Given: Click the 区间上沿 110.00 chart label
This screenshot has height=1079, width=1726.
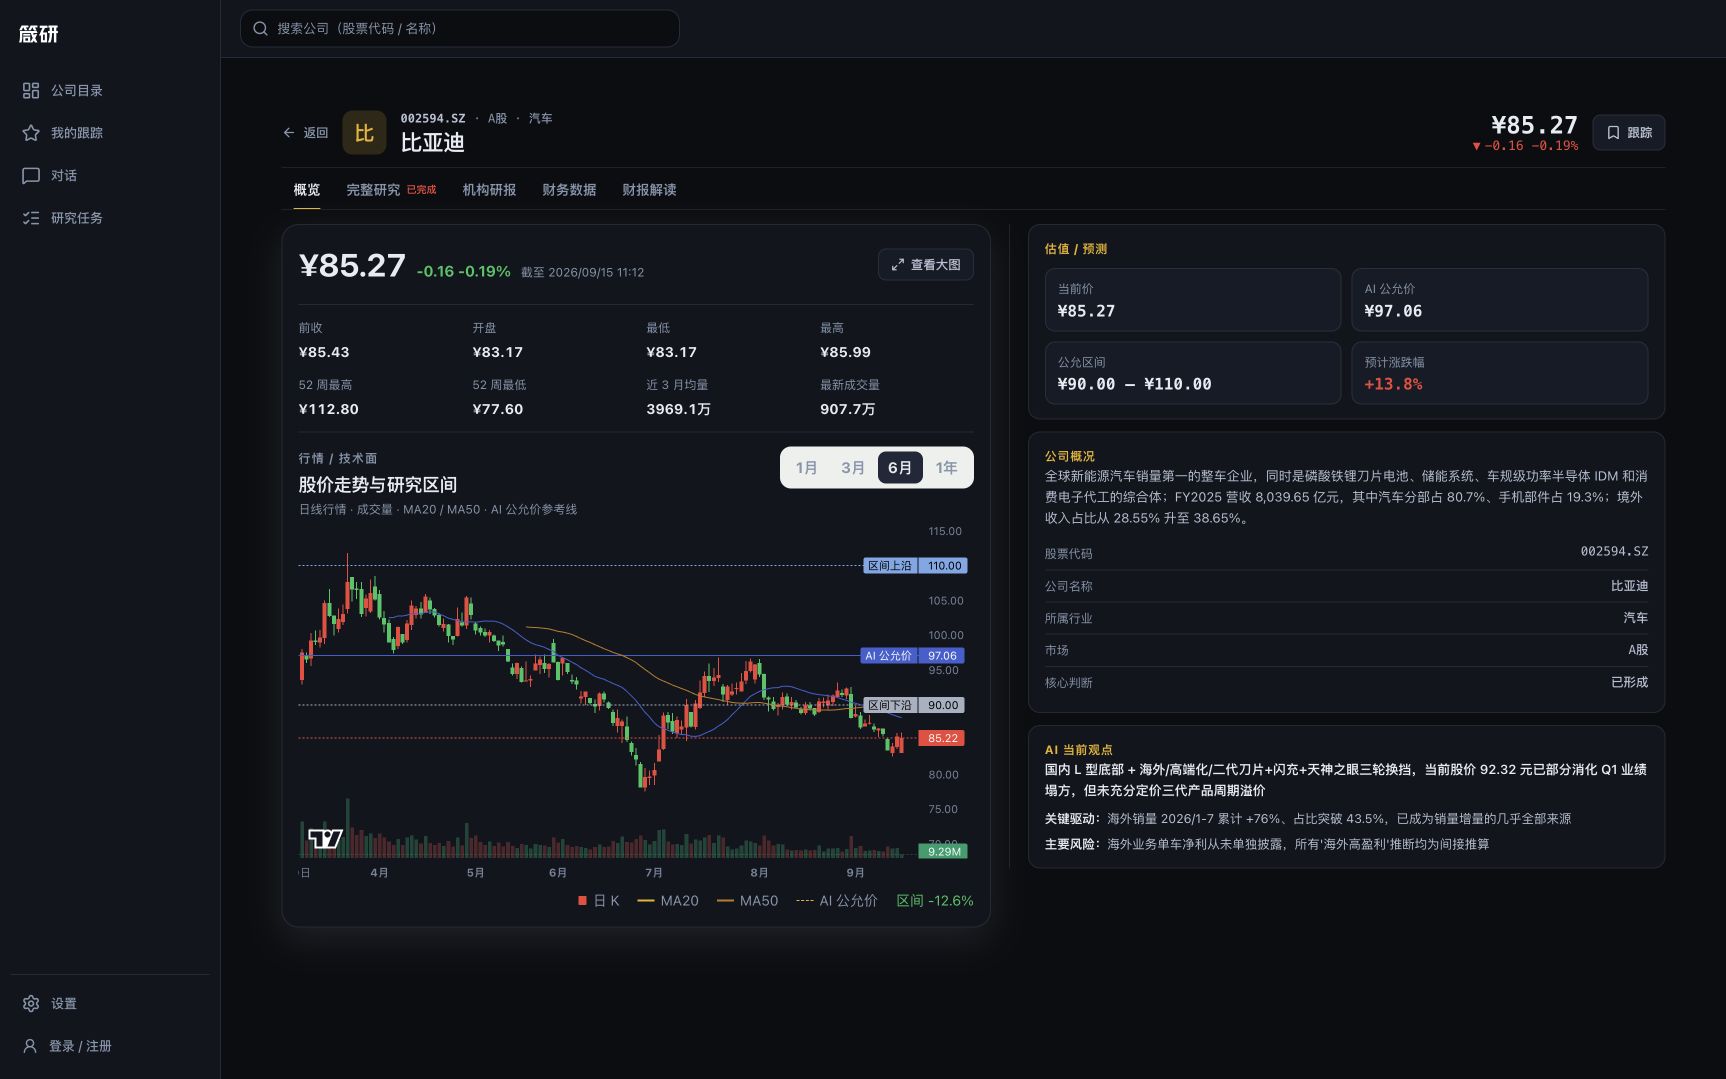Looking at the screenshot, I should click(x=915, y=566).
